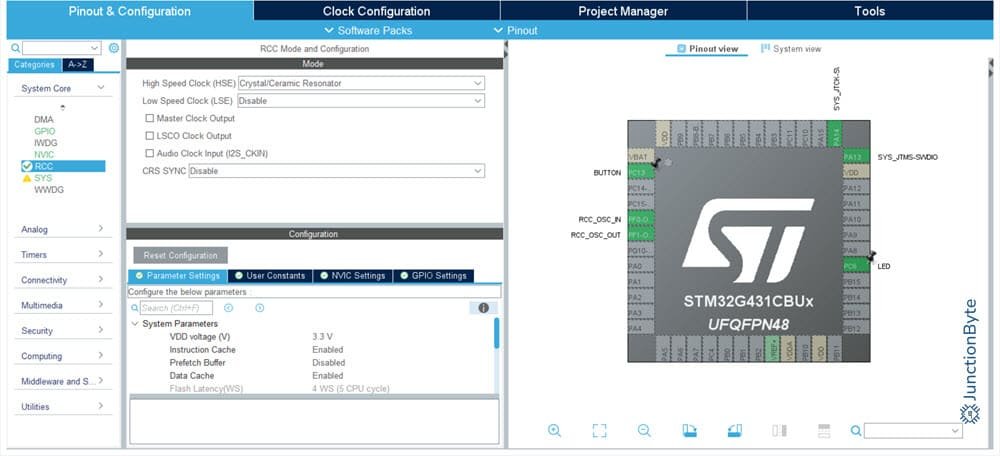Click the table layout icon in bottom toolbar
This screenshot has height=456, width=1000.
tap(824, 430)
